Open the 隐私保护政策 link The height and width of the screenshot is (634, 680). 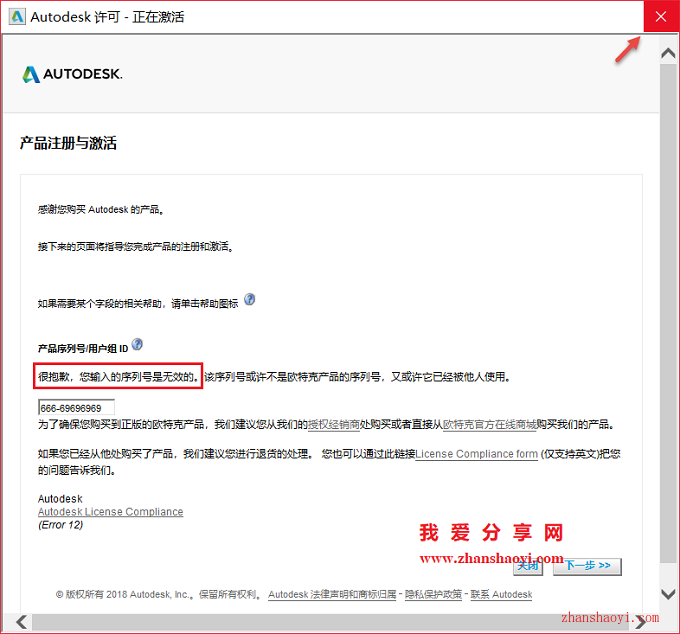tap(433, 595)
